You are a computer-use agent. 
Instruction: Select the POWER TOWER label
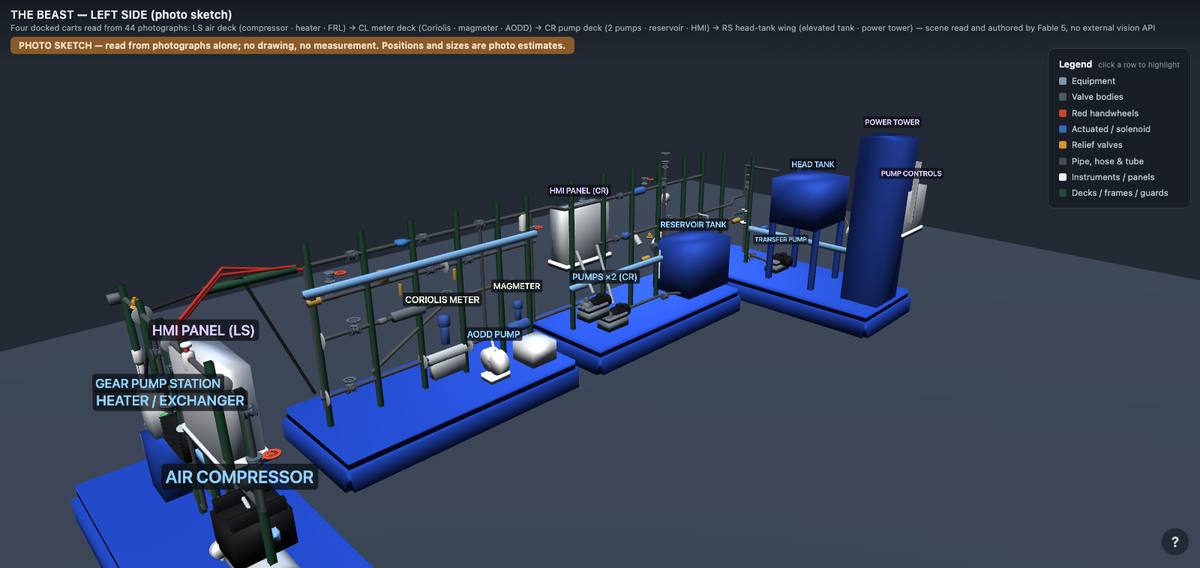point(892,122)
